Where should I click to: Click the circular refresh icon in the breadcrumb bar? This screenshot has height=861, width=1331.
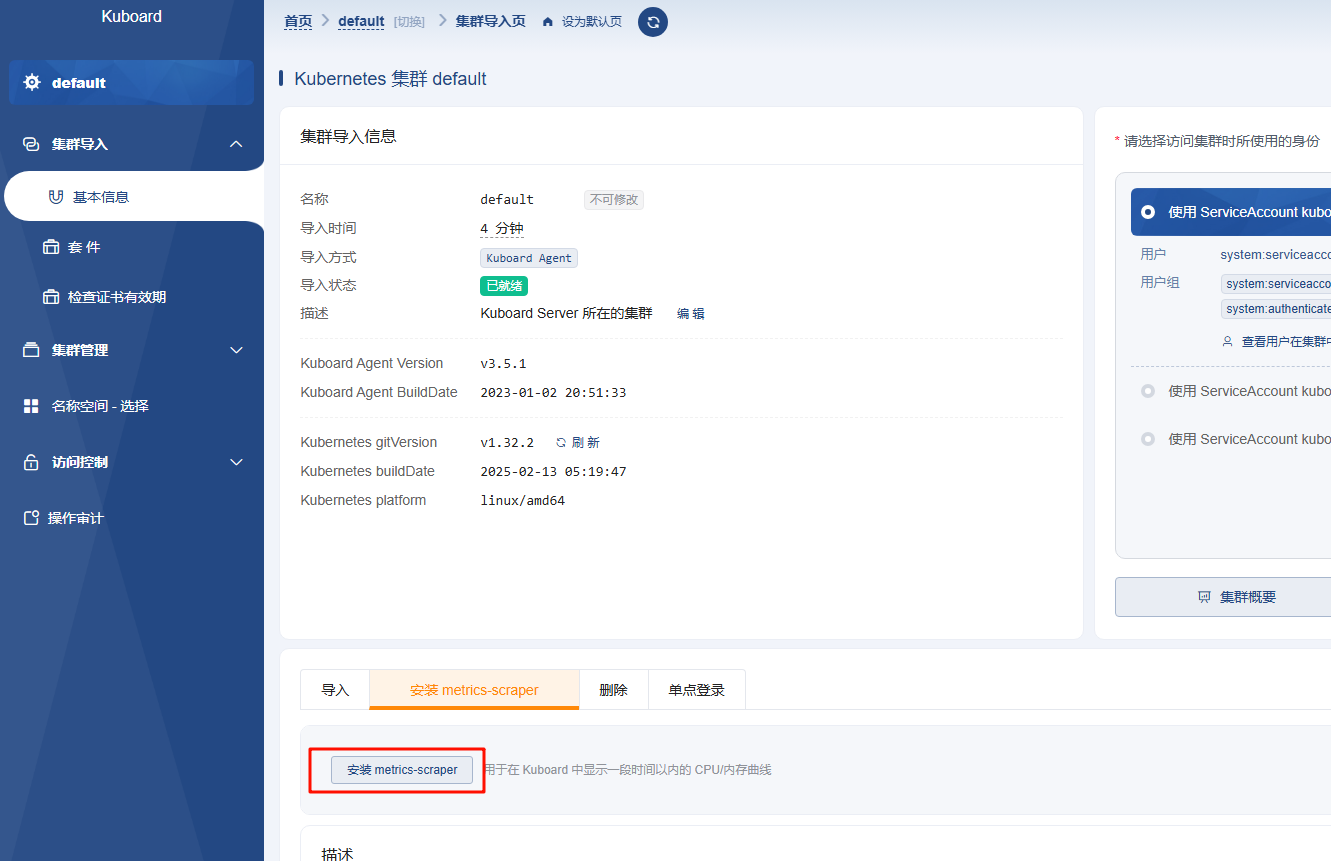pyautogui.click(x=652, y=21)
